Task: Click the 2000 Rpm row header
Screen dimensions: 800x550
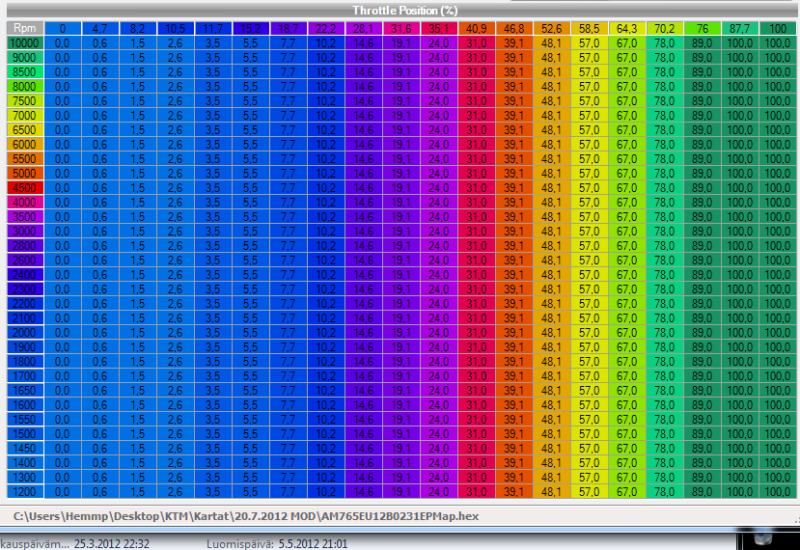Action: 24,332
